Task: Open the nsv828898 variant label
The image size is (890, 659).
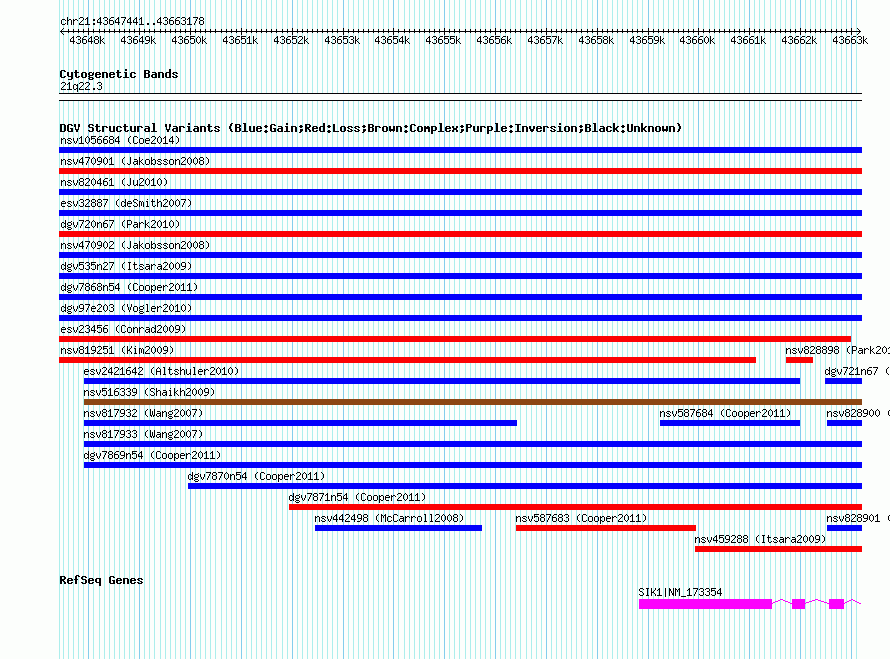Action: click(837, 350)
